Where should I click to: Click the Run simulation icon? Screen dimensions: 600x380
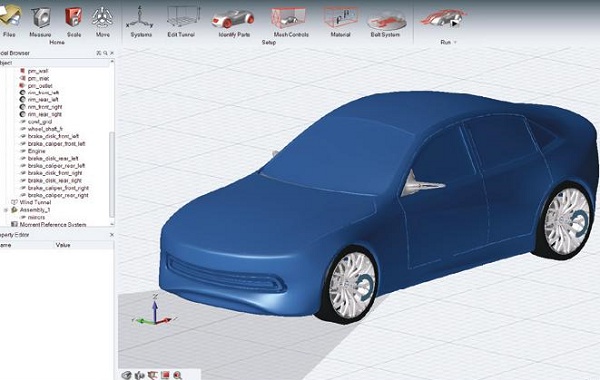[443, 18]
